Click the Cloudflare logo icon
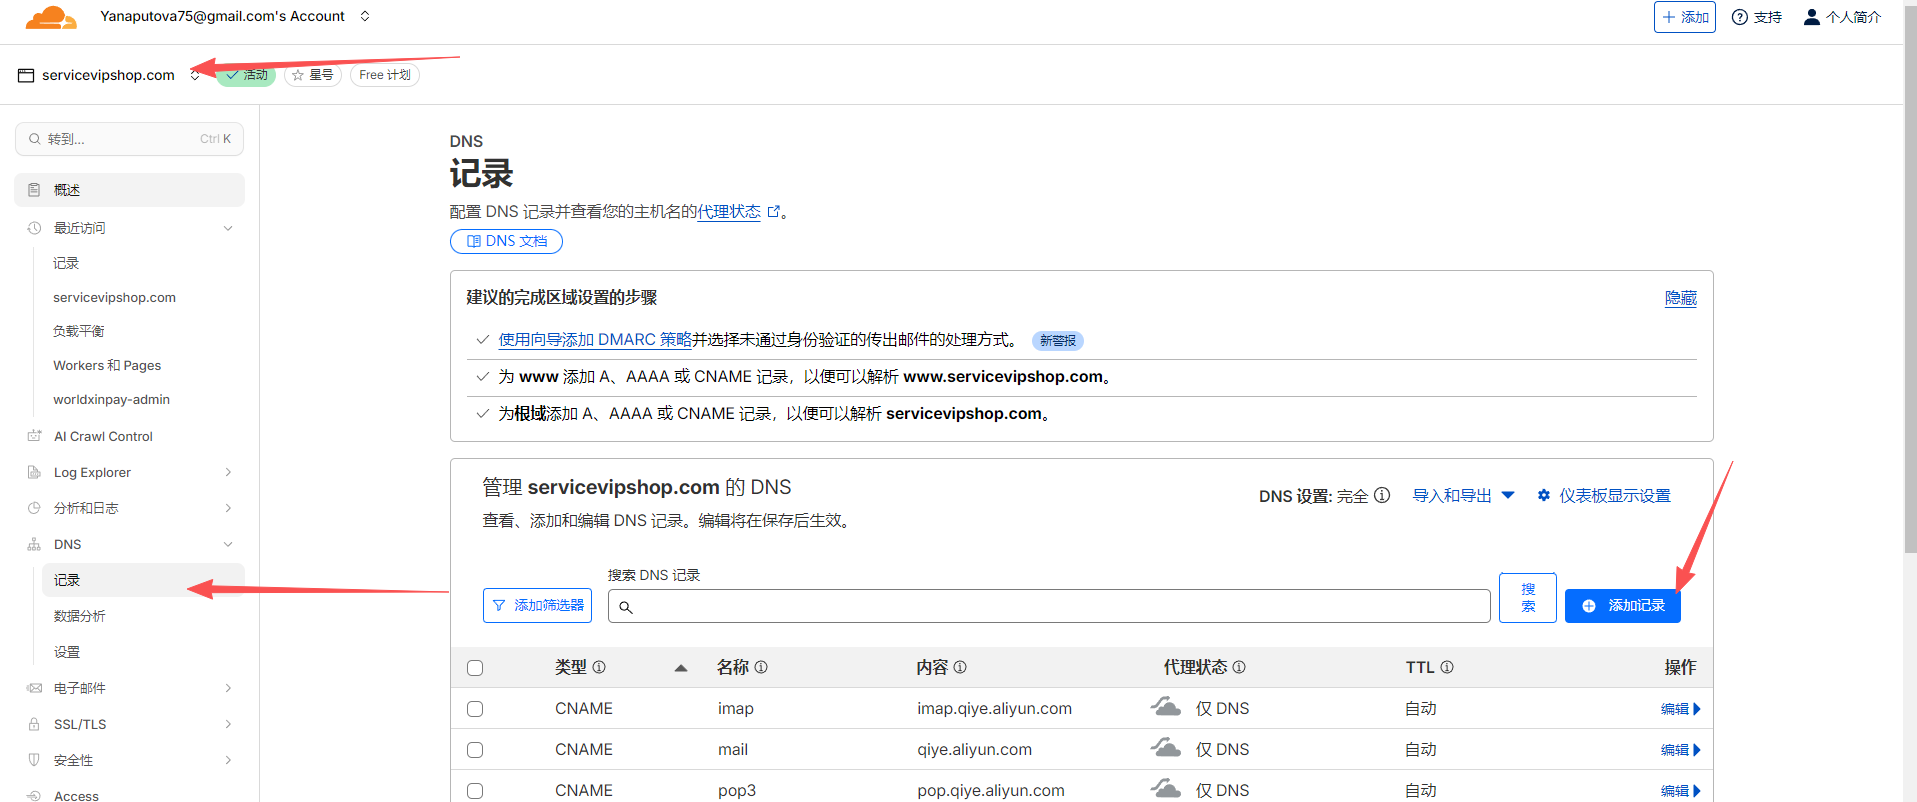 tap(50, 17)
